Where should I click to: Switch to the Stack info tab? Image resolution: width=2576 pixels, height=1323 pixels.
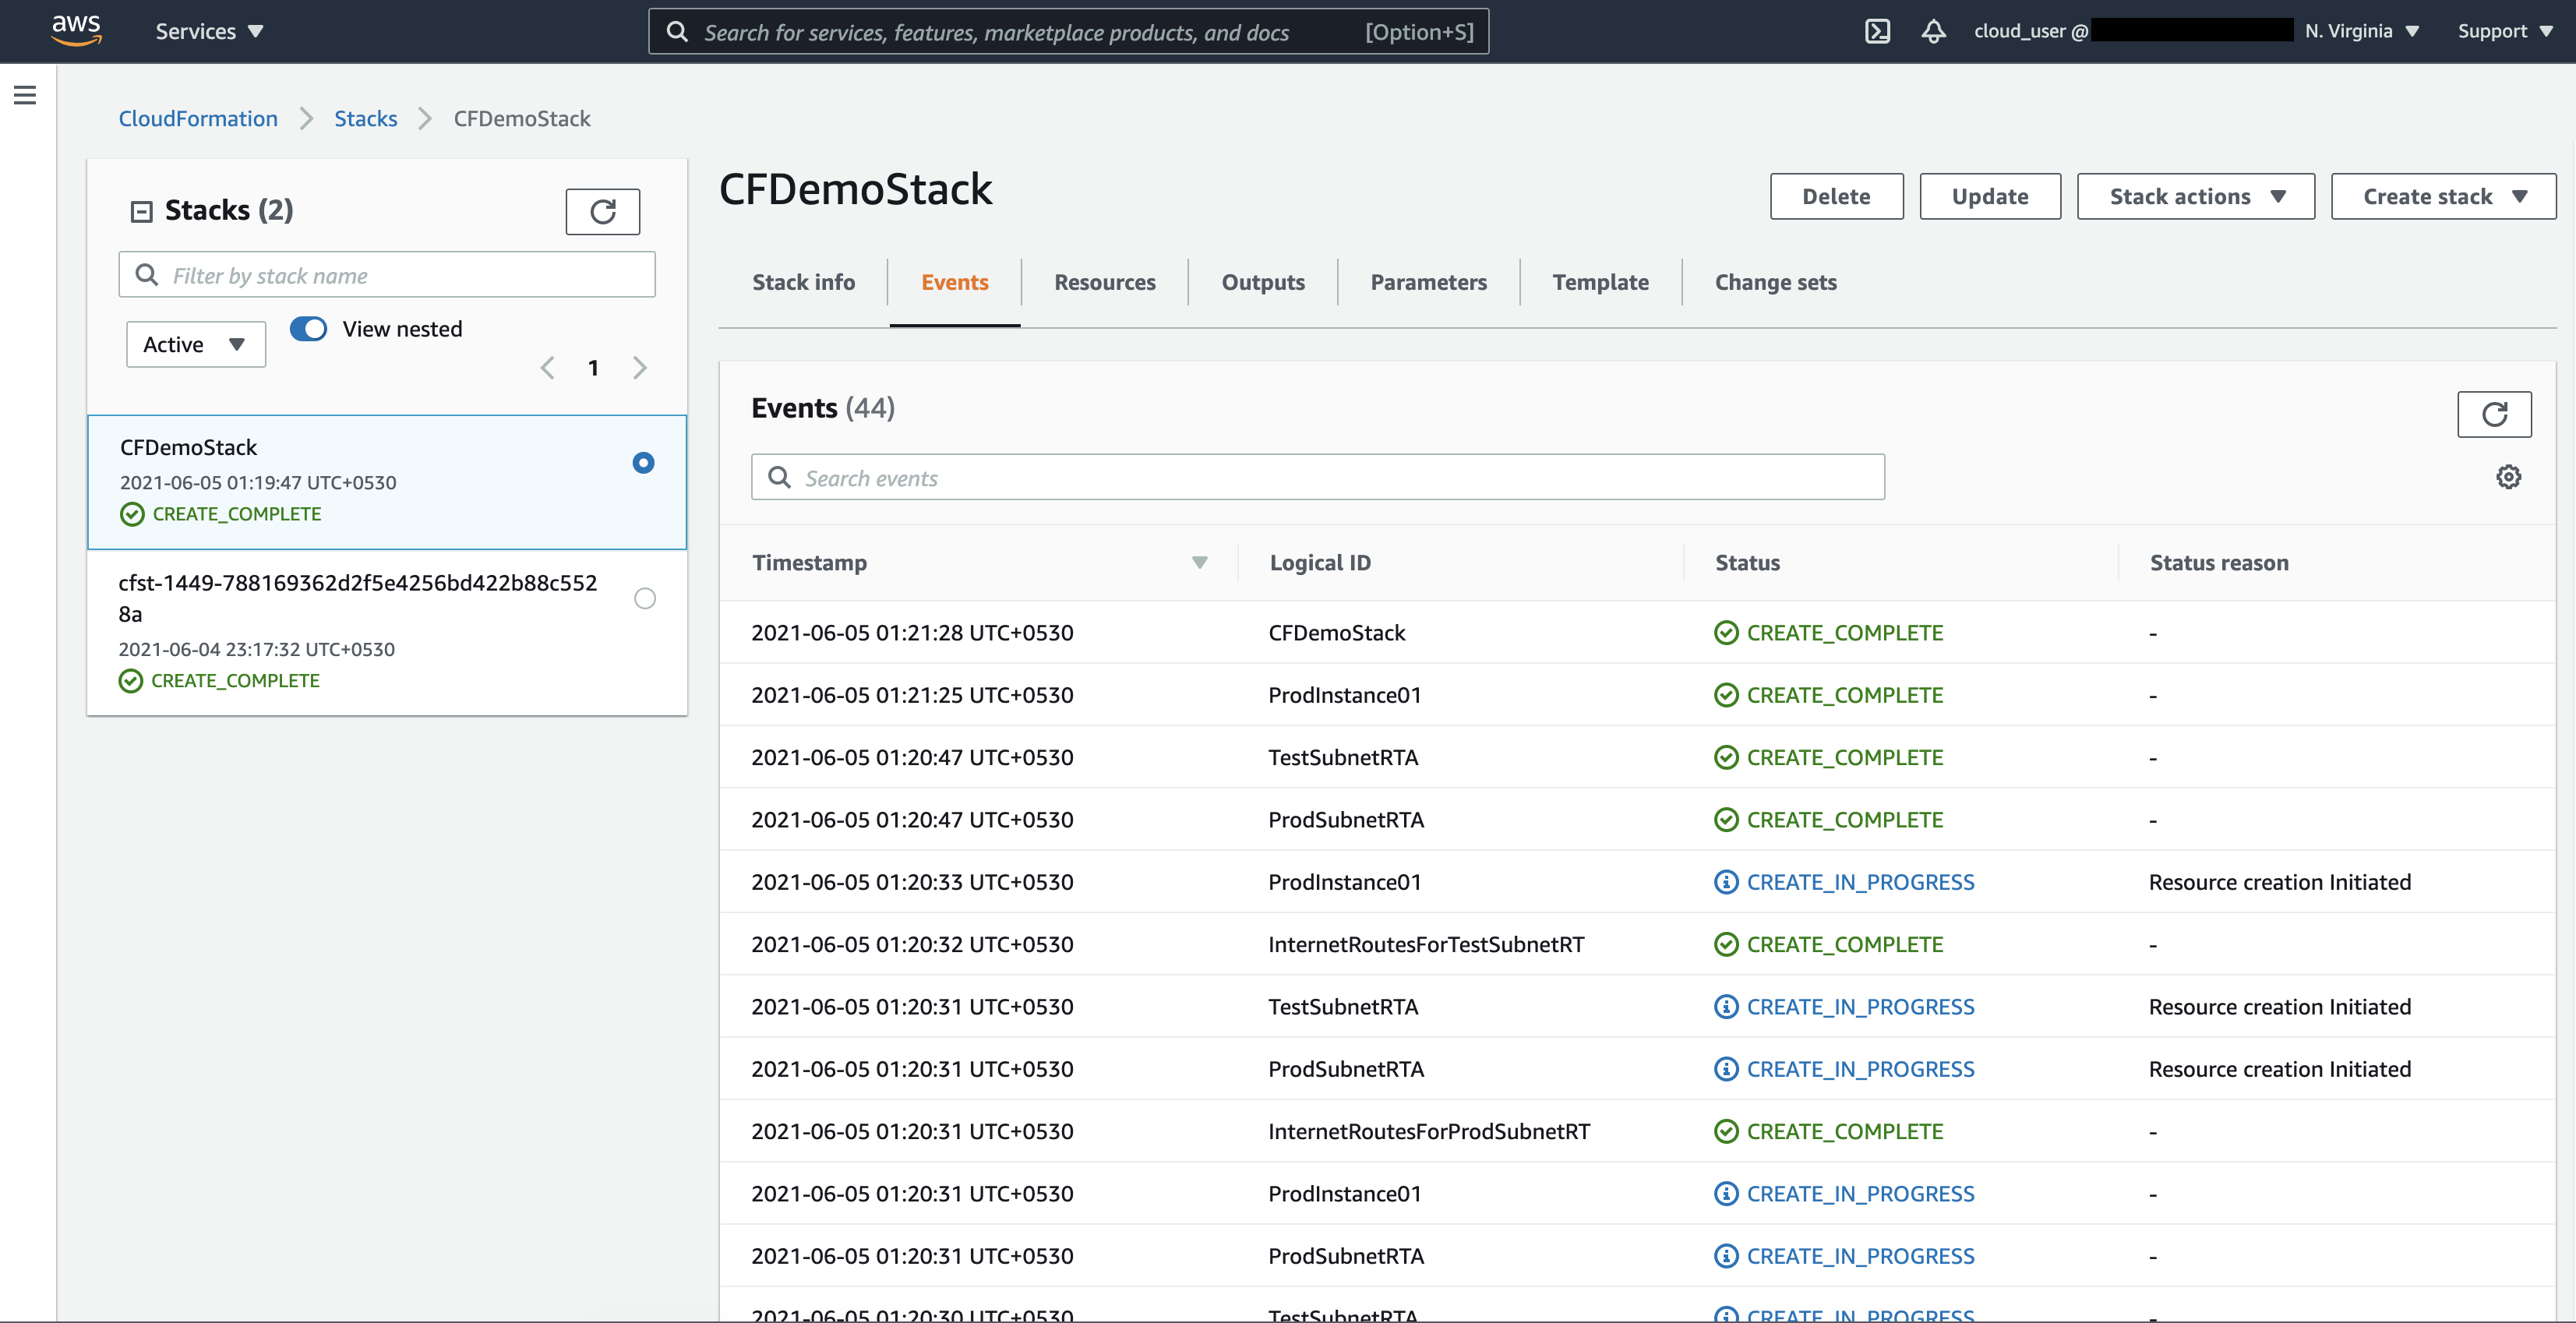(x=803, y=283)
